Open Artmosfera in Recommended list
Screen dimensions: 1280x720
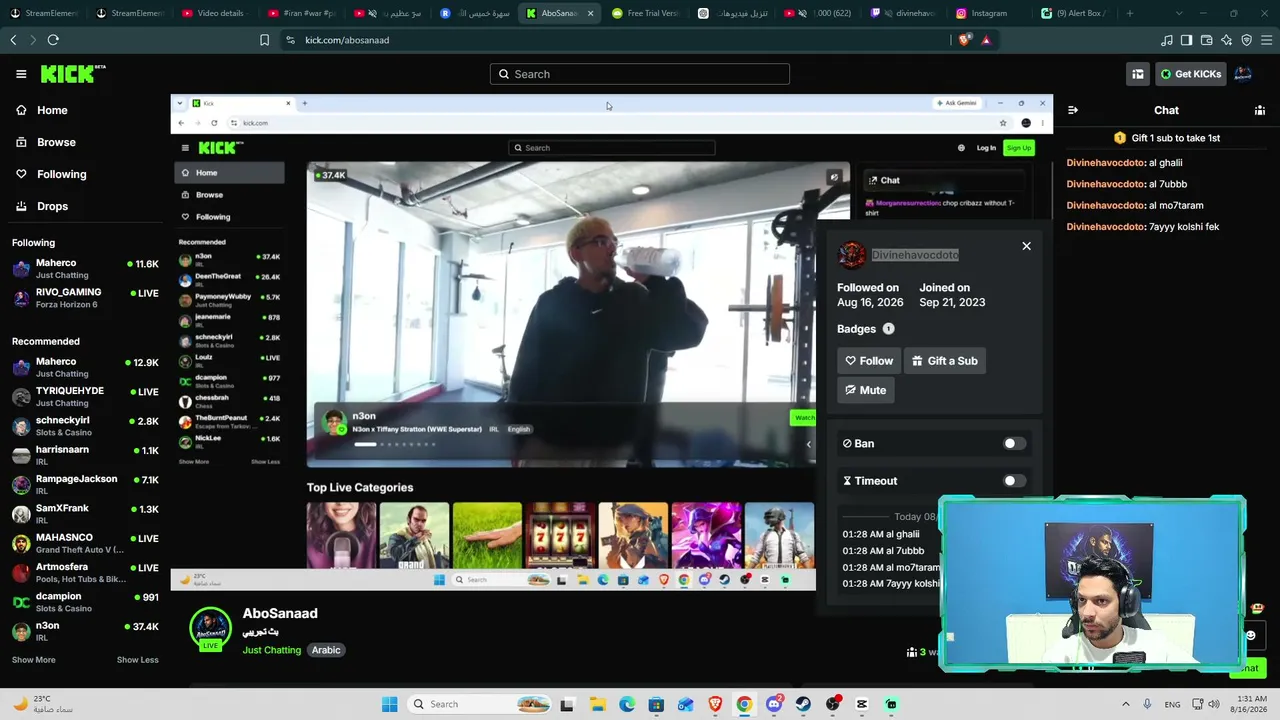pyautogui.click(x=85, y=572)
